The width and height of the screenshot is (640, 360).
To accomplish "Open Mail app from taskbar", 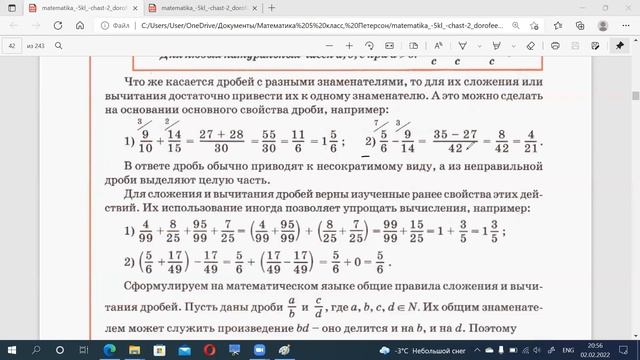I will coord(184,350).
